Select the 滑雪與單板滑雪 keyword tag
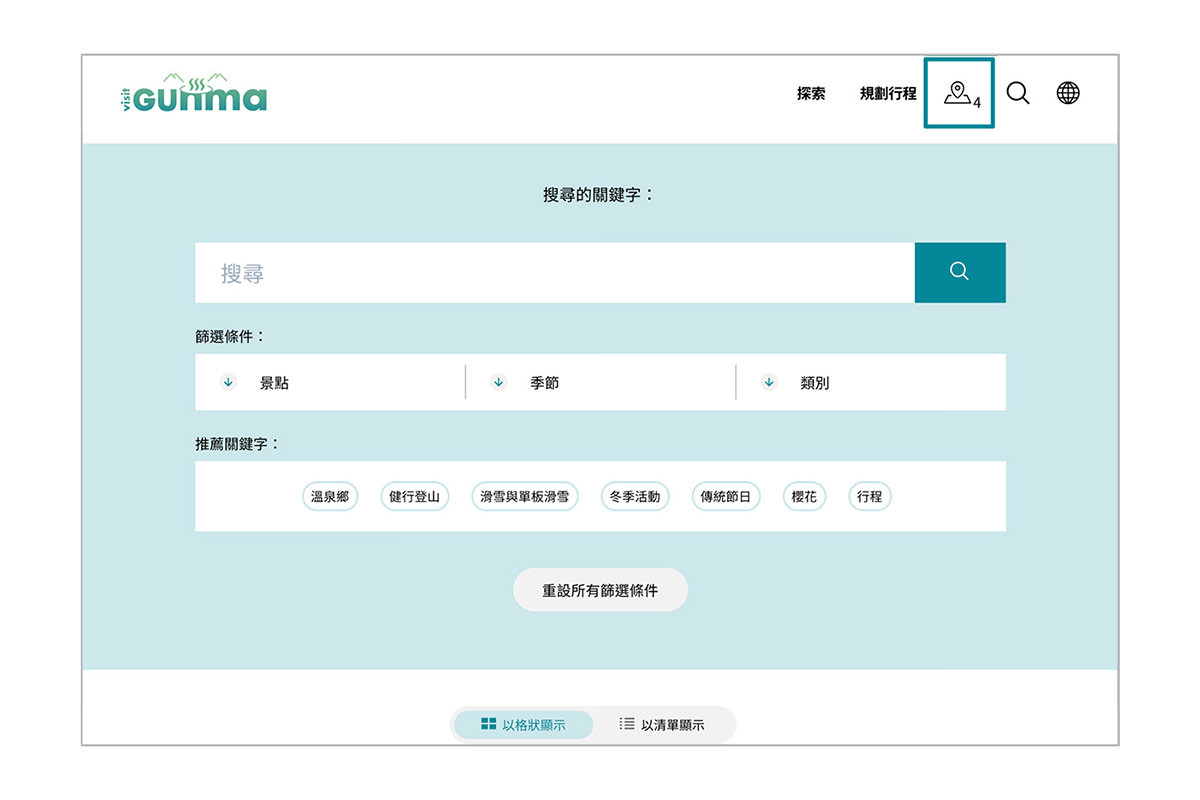 [x=525, y=496]
